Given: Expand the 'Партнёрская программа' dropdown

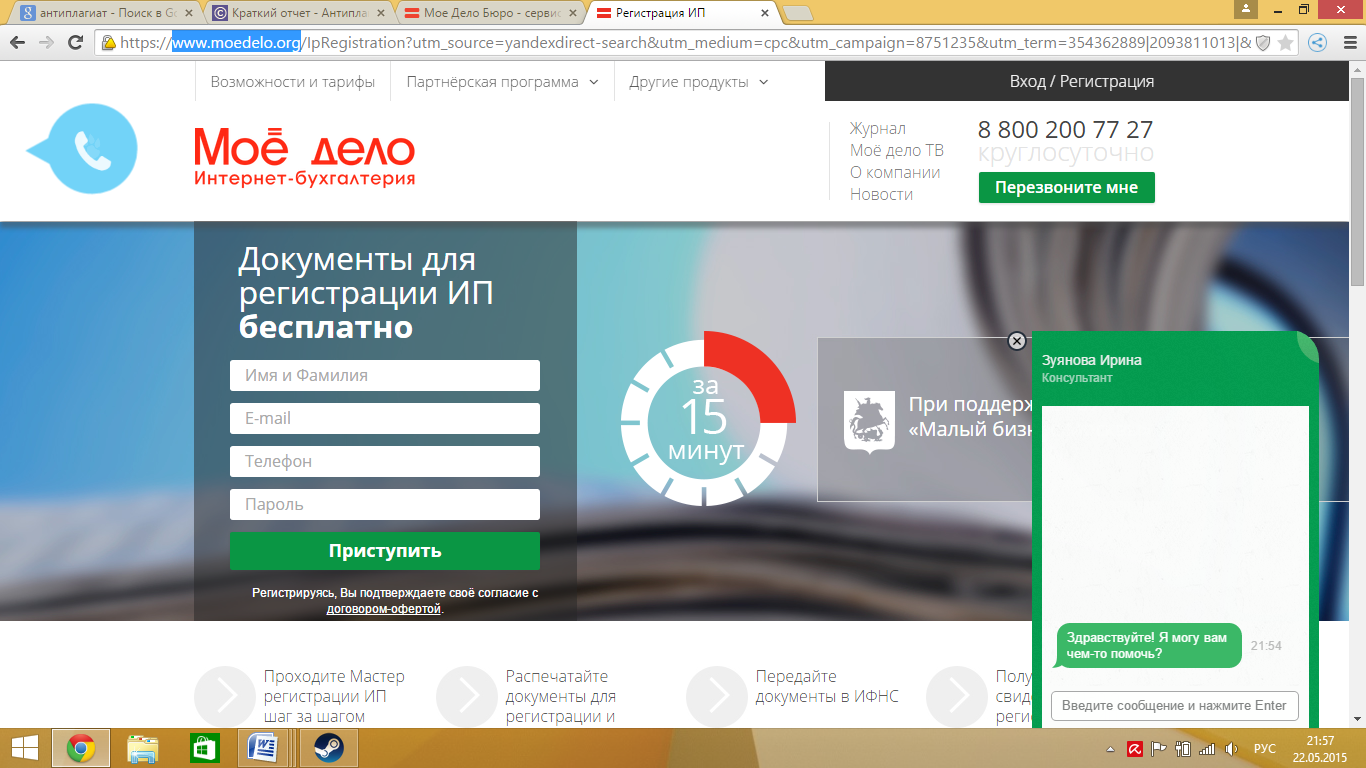Looking at the screenshot, I should [502, 82].
